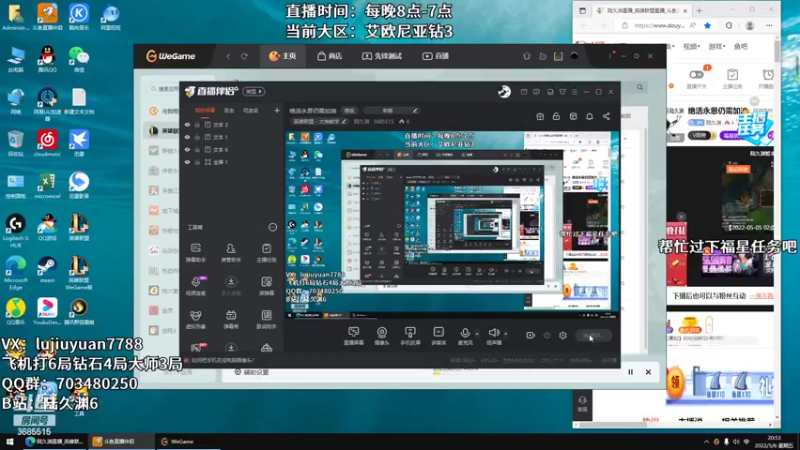Open Windows Start menu
The height and width of the screenshot is (450, 800).
(9, 441)
